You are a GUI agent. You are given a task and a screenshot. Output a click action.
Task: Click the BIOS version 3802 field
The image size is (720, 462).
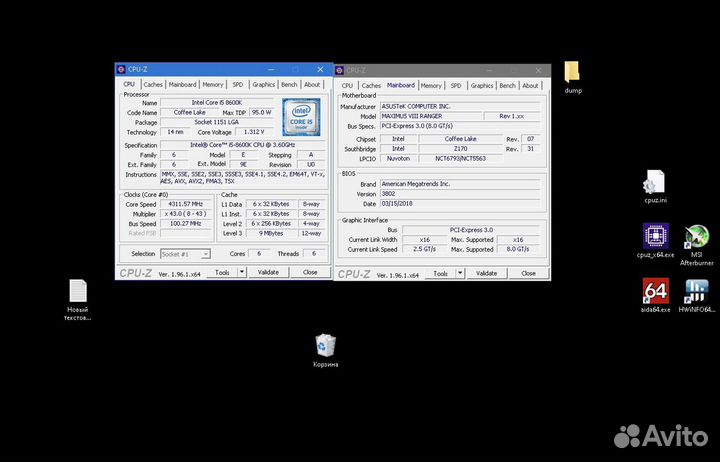pos(461,194)
